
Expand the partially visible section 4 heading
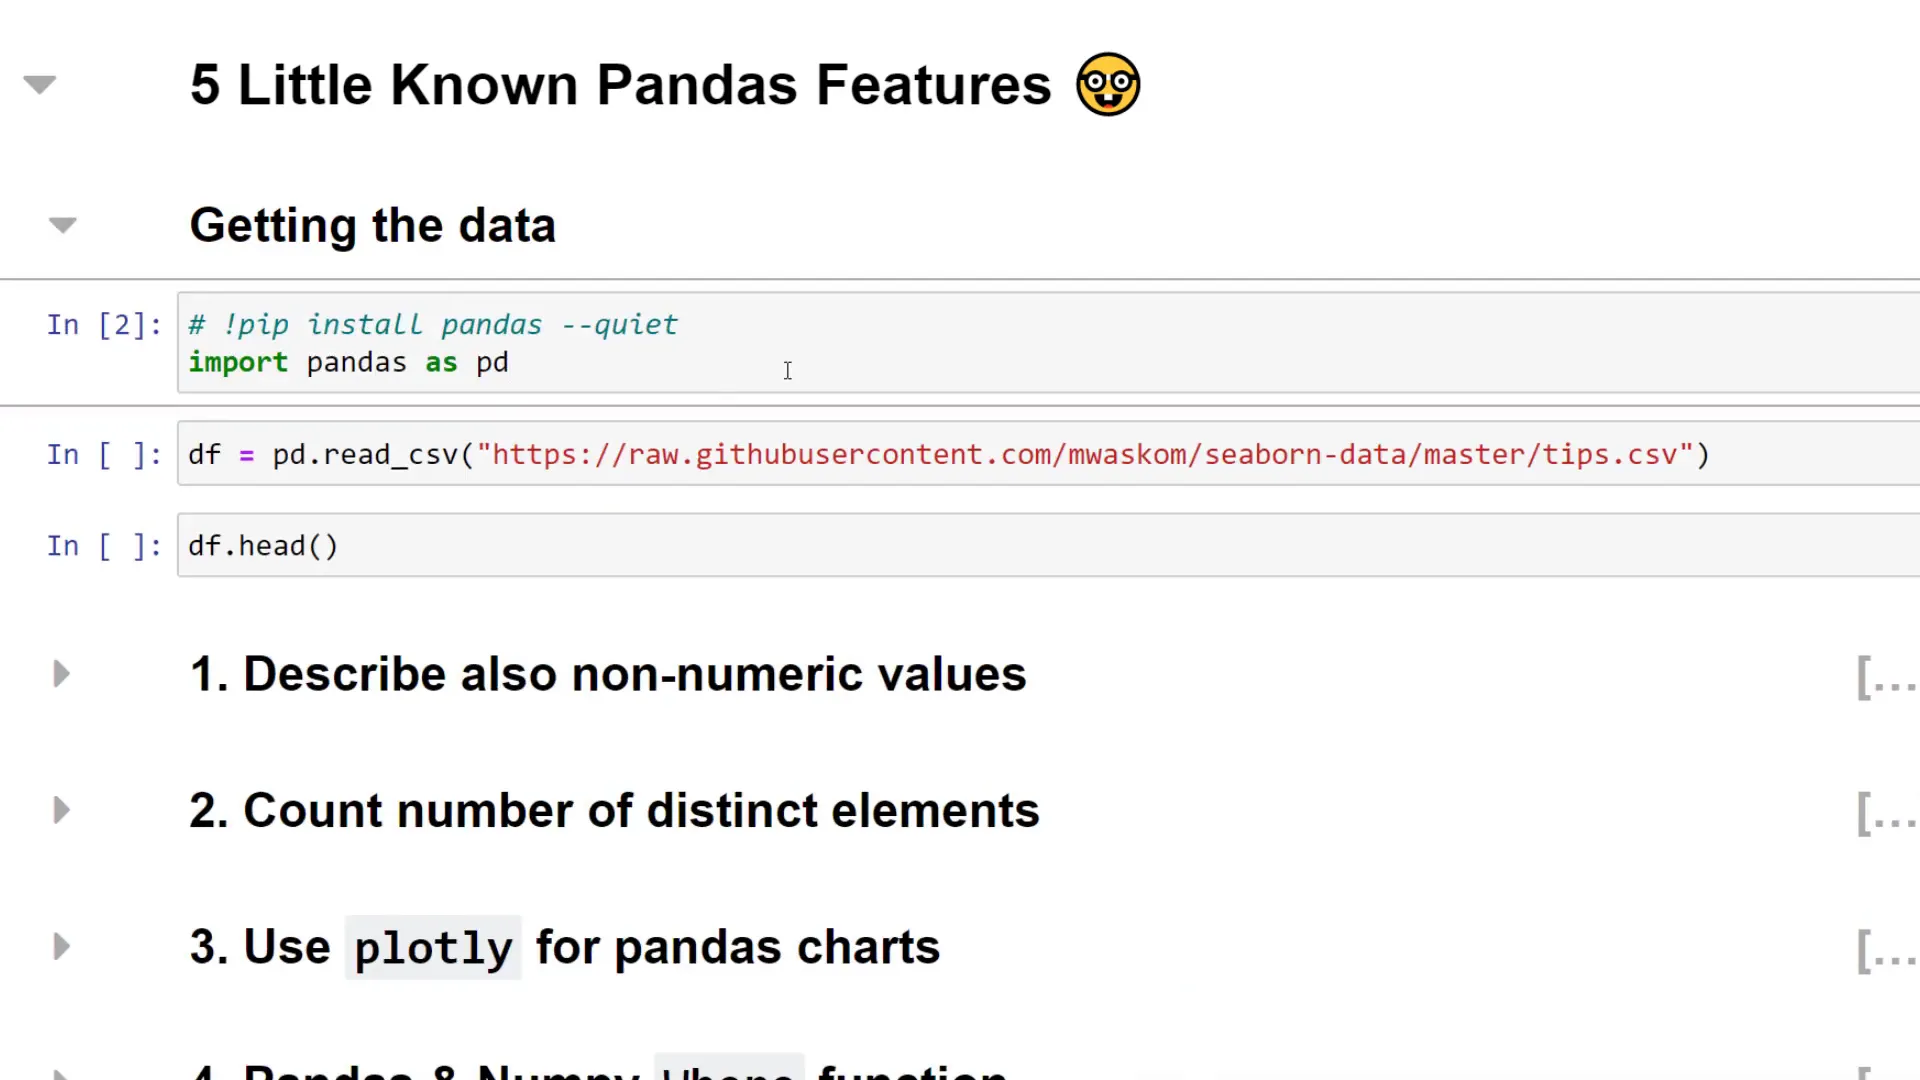coord(59,1072)
